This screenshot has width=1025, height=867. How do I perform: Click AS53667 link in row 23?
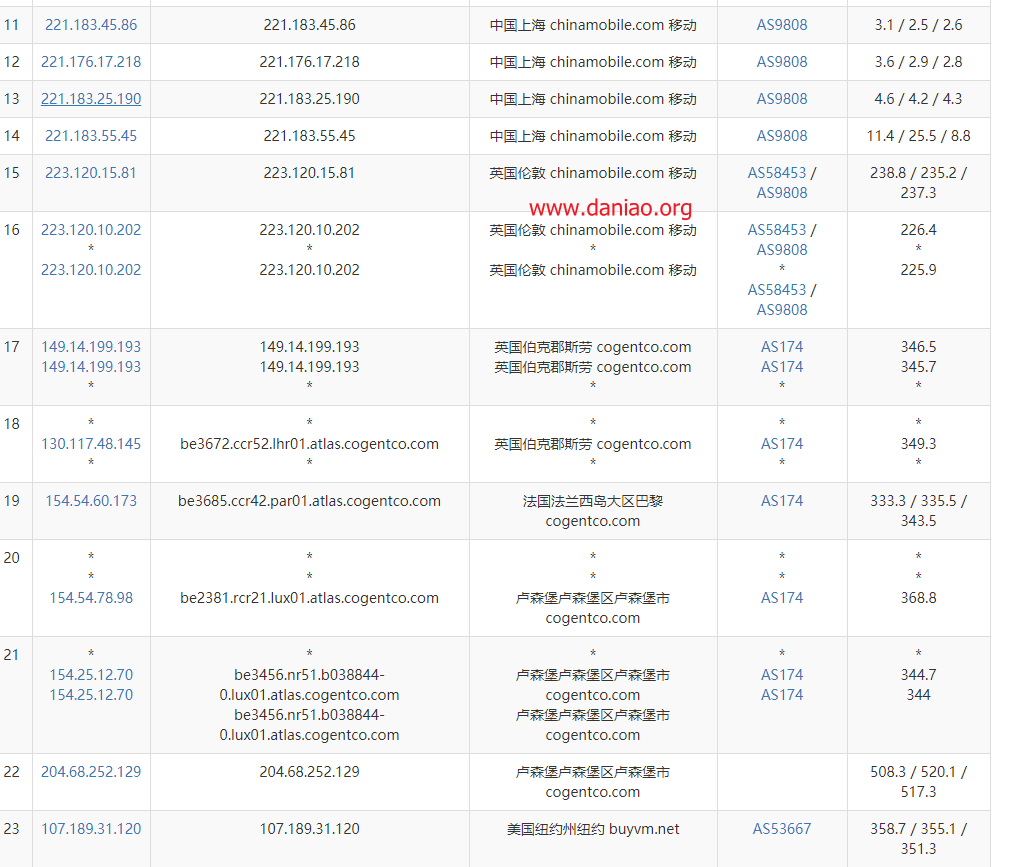(x=782, y=828)
